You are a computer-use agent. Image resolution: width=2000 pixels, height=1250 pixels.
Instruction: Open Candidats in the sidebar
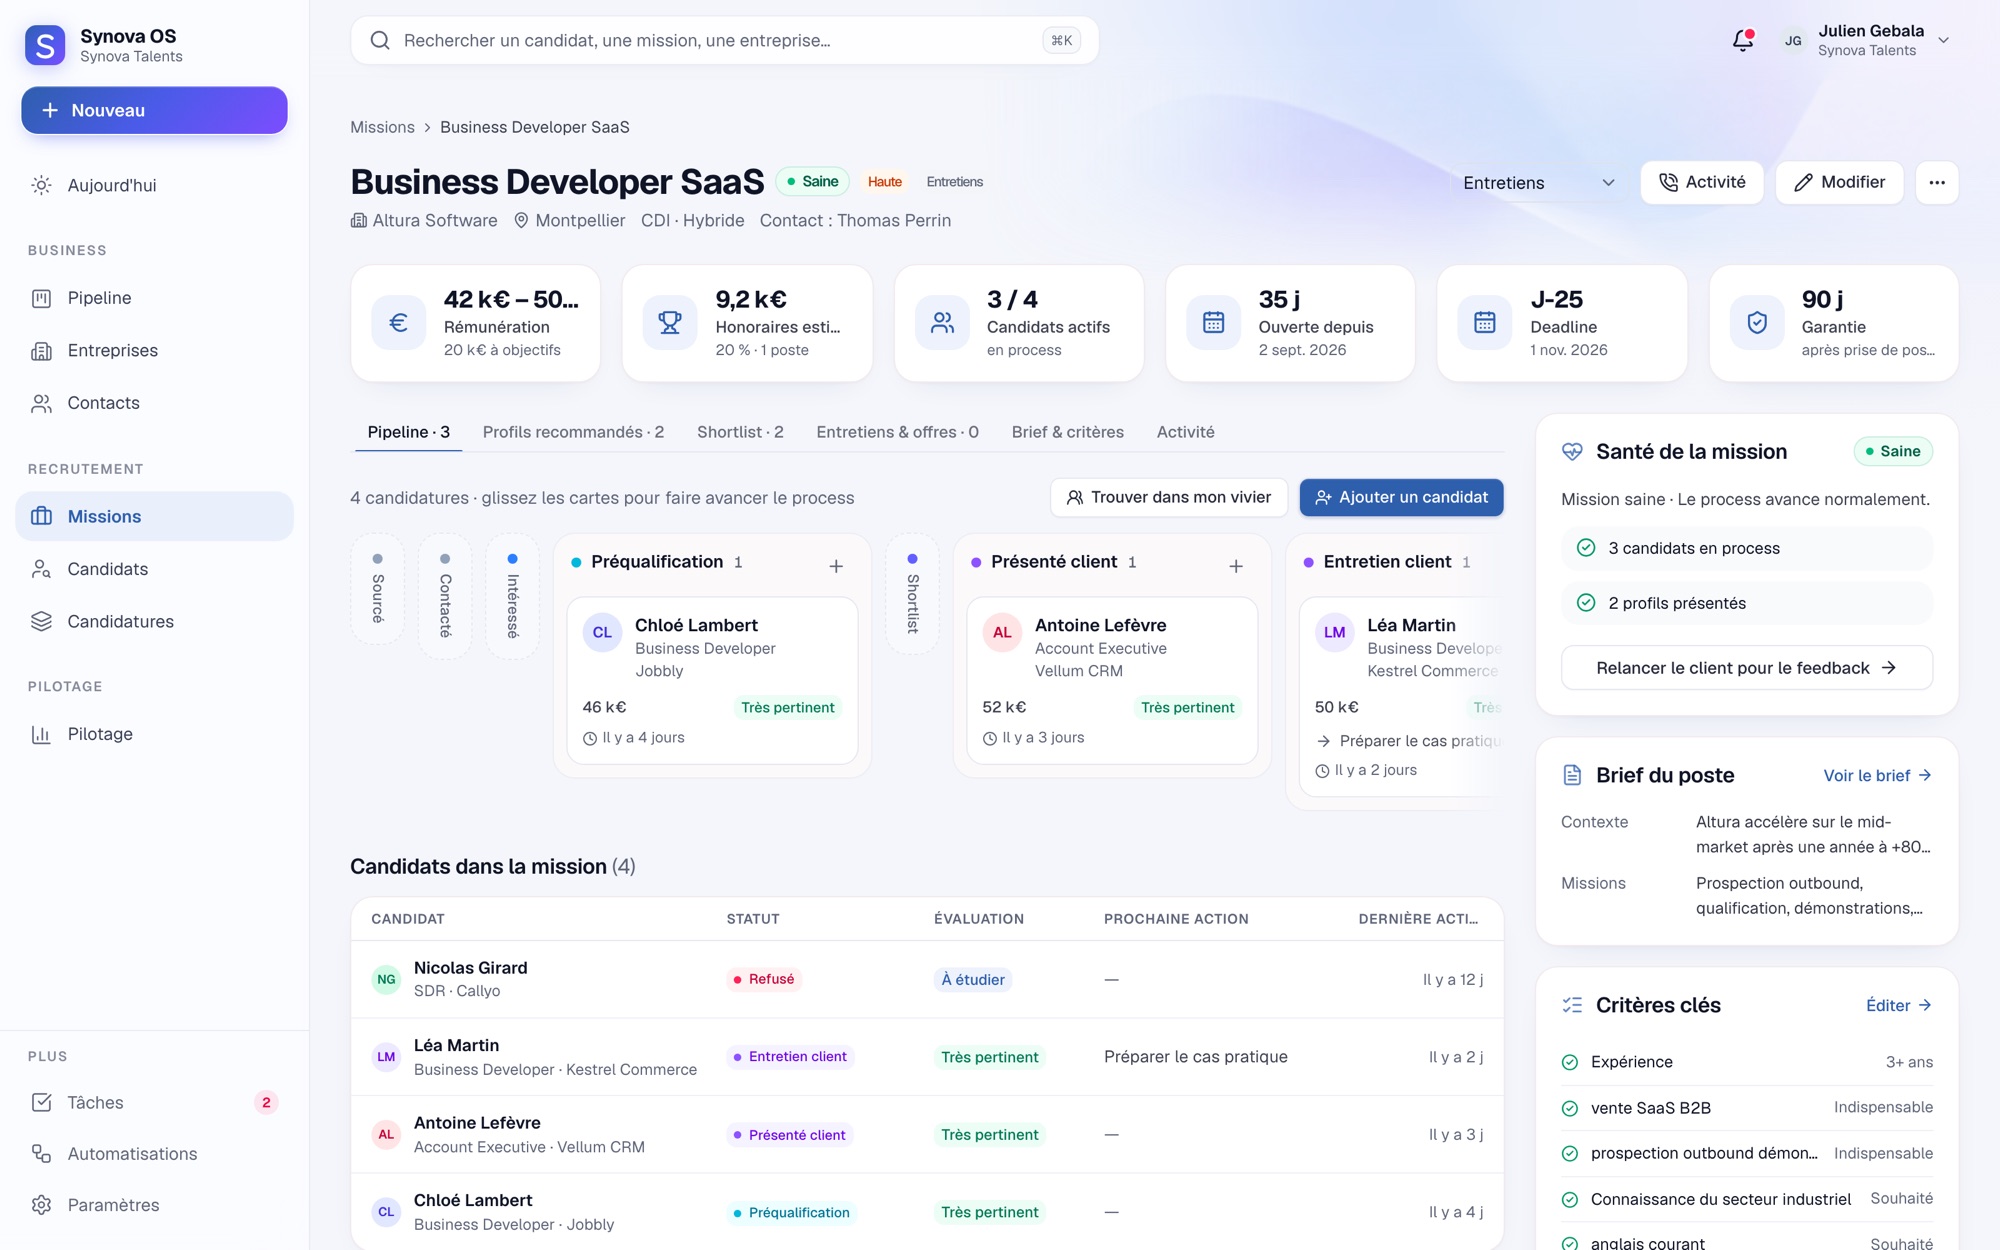pos(155,569)
